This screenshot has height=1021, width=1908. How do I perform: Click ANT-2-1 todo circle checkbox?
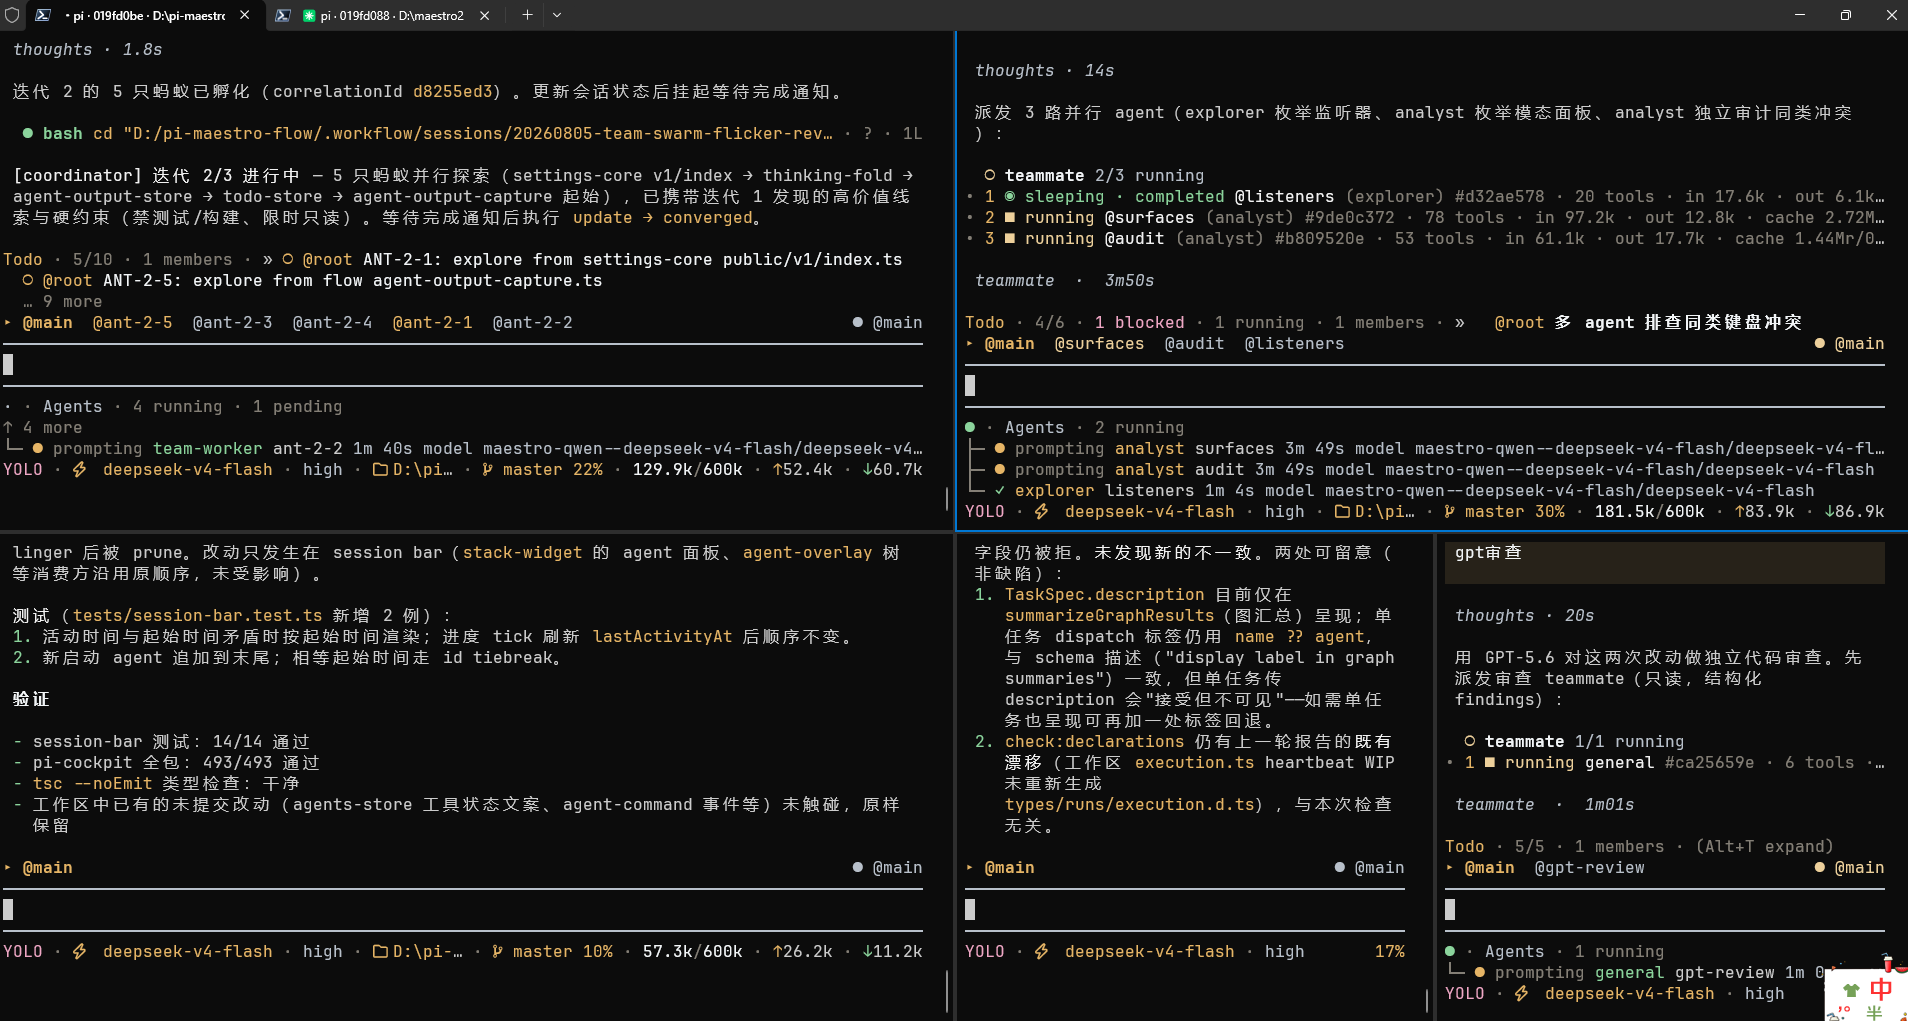[x=287, y=260]
